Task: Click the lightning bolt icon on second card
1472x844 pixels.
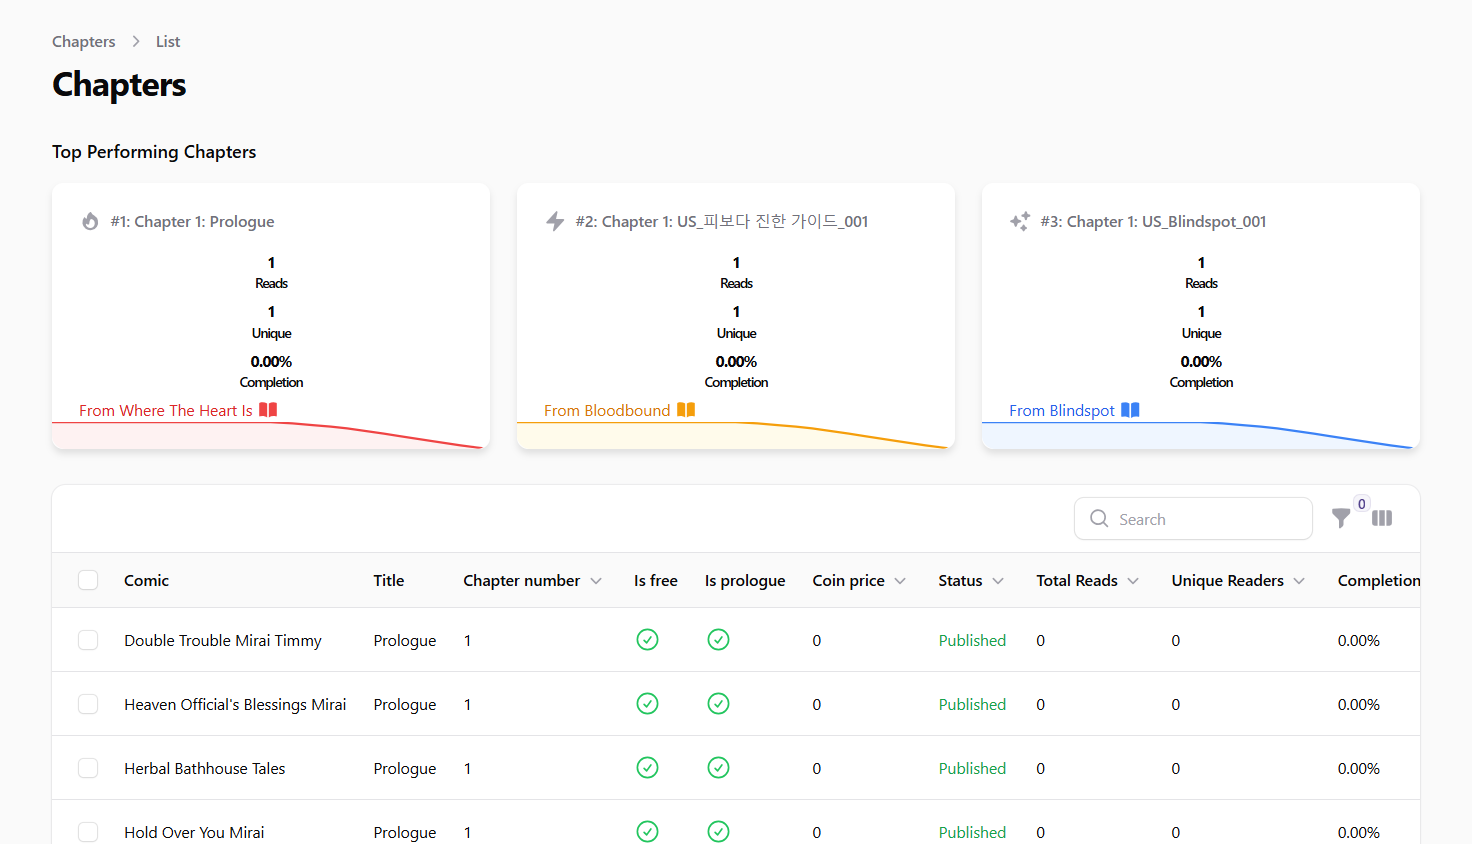Action: click(555, 221)
